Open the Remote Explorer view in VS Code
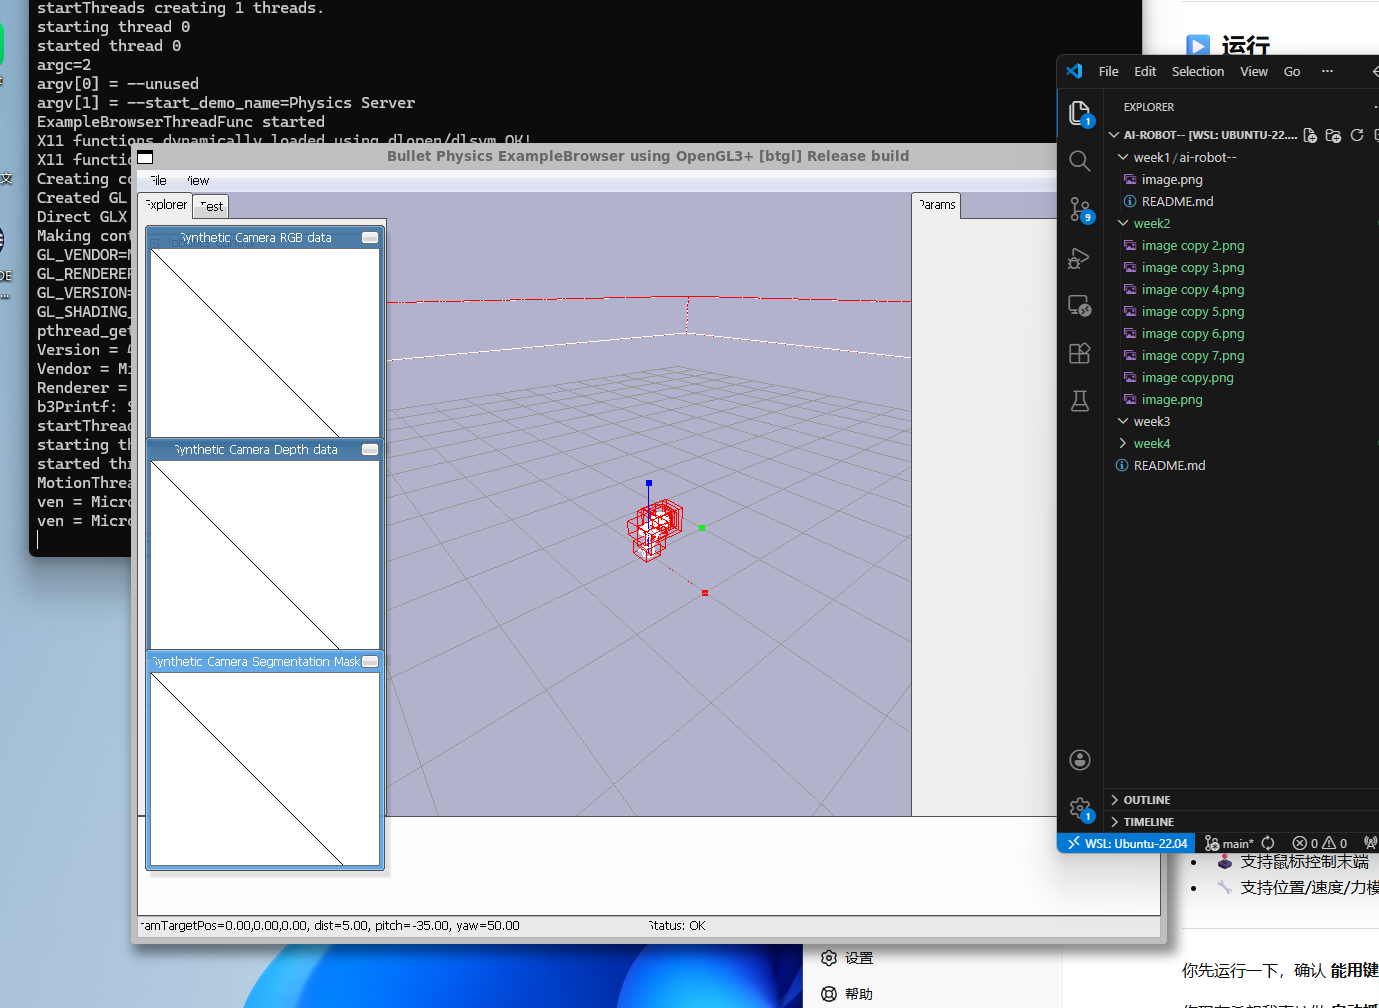 [x=1079, y=306]
